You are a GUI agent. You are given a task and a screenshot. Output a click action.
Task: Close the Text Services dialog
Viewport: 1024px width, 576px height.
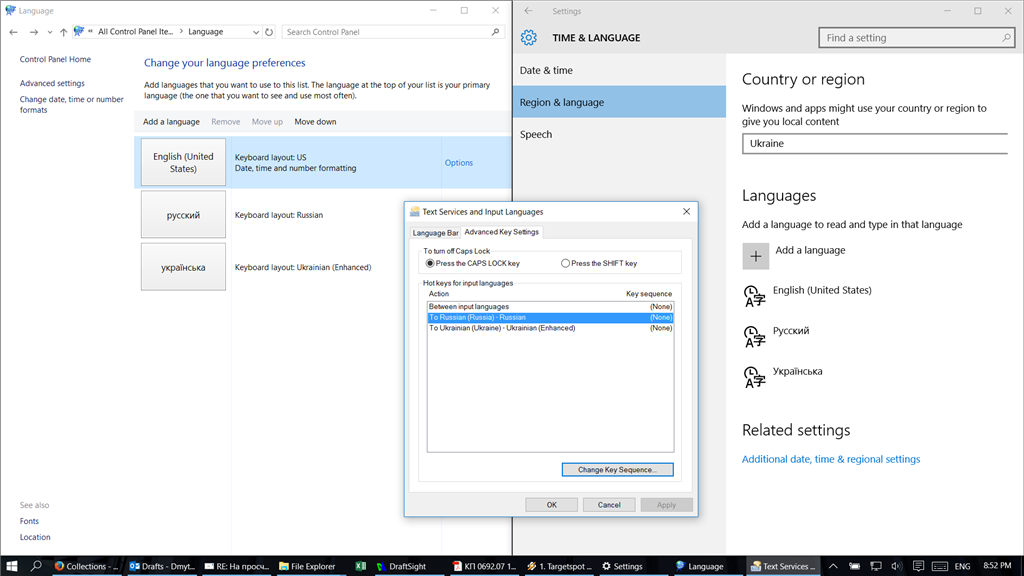(x=686, y=212)
